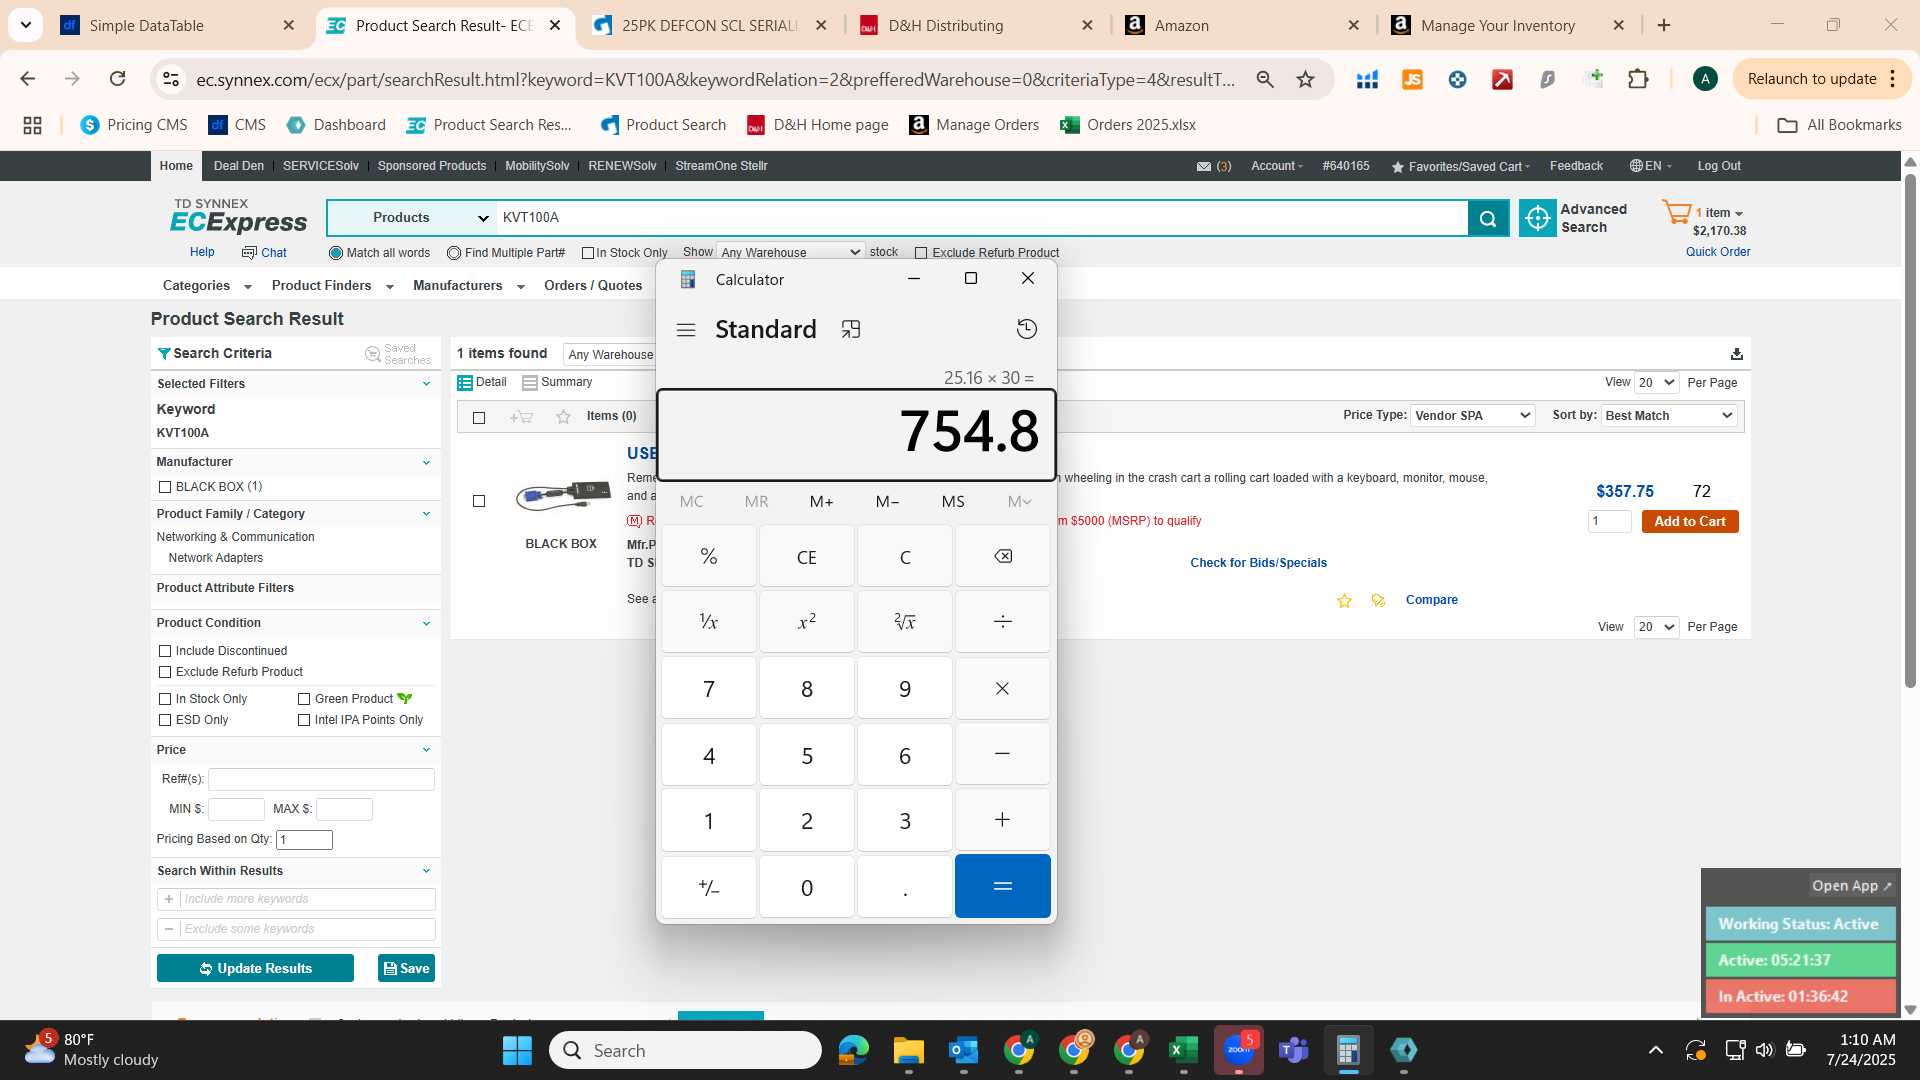Open Calculator history panel
The width and height of the screenshot is (1920, 1080).
pyautogui.click(x=1026, y=329)
